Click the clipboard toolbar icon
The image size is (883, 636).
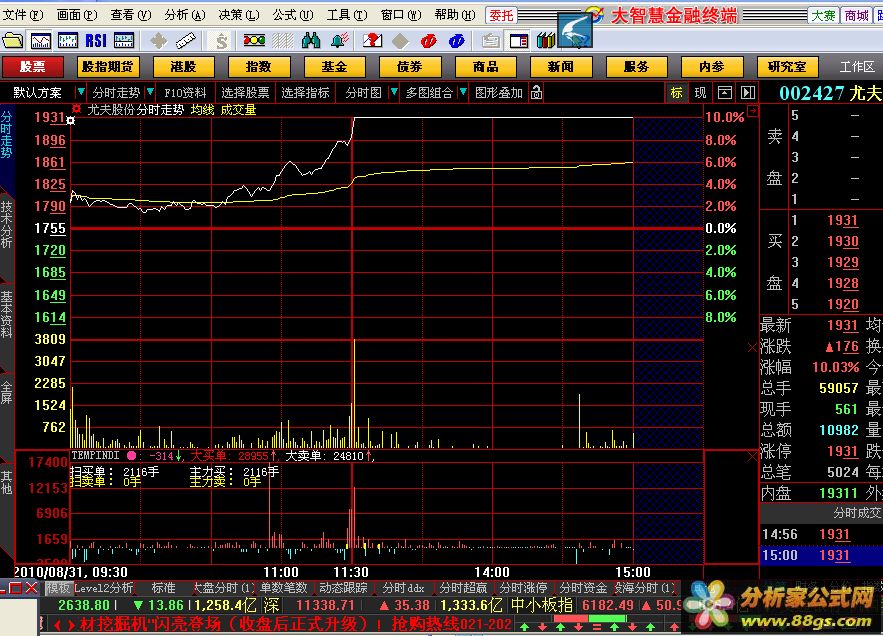[x=491, y=41]
